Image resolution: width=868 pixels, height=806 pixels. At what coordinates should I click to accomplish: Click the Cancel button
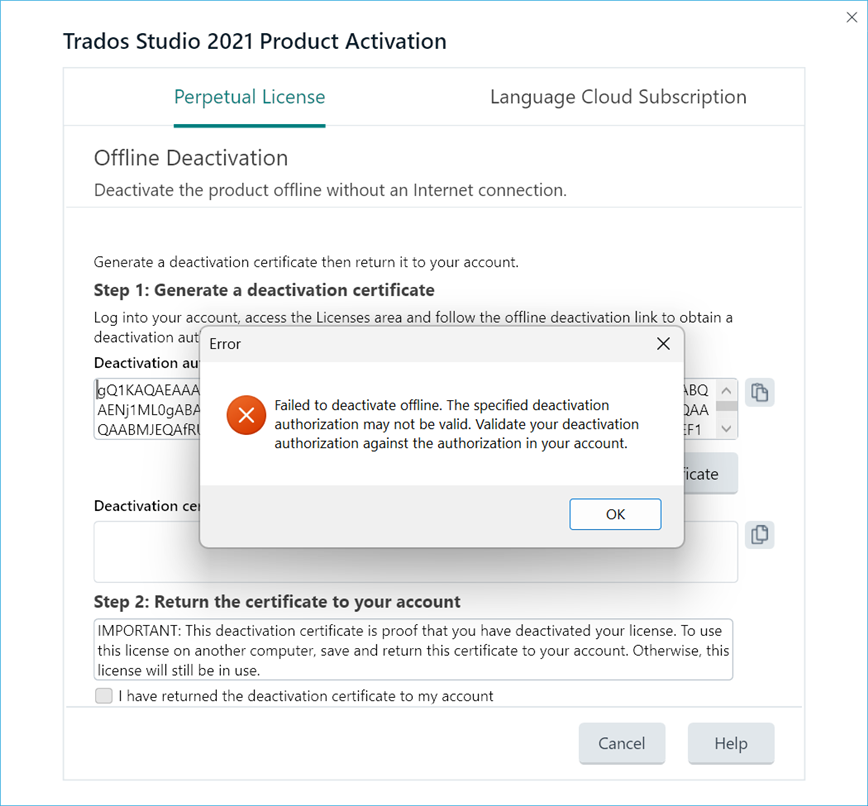click(x=622, y=743)
